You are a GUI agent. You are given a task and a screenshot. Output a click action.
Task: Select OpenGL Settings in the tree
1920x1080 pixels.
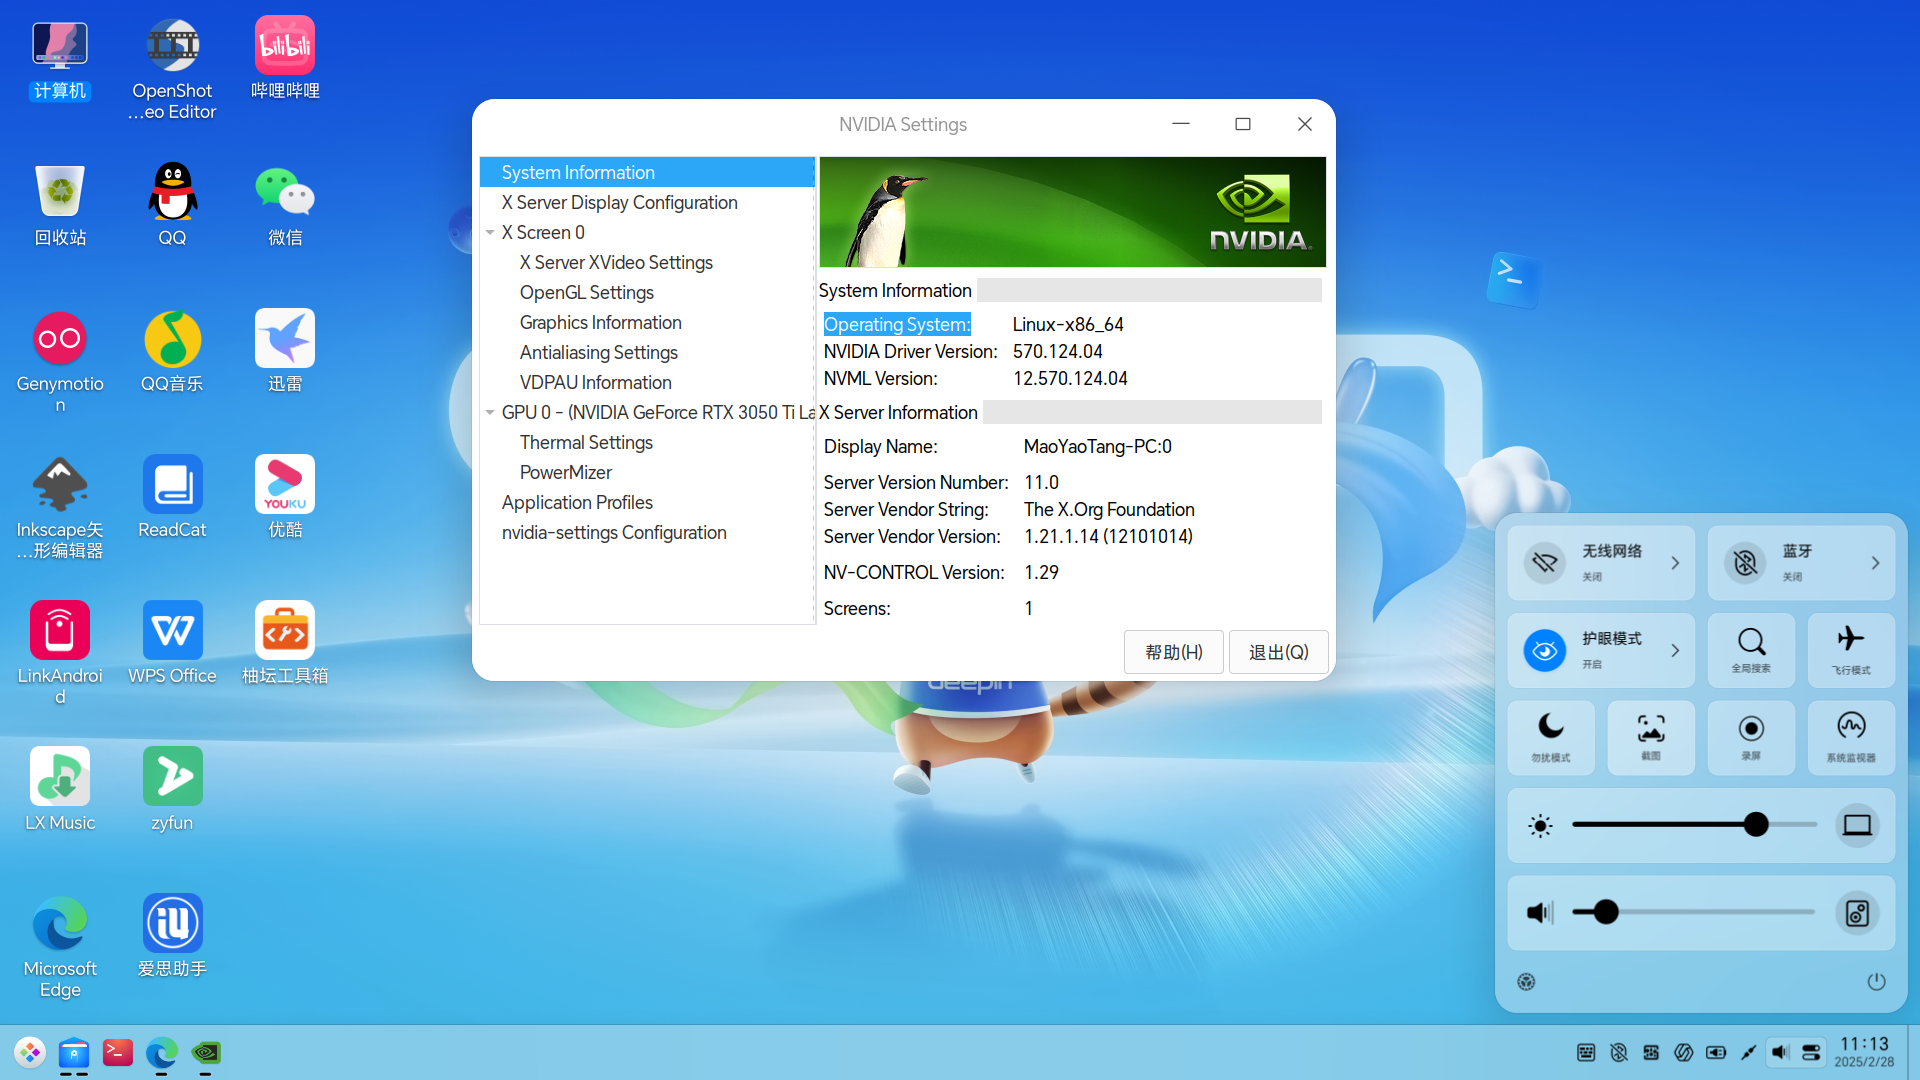pyautogui.click(x=586, y=292)
